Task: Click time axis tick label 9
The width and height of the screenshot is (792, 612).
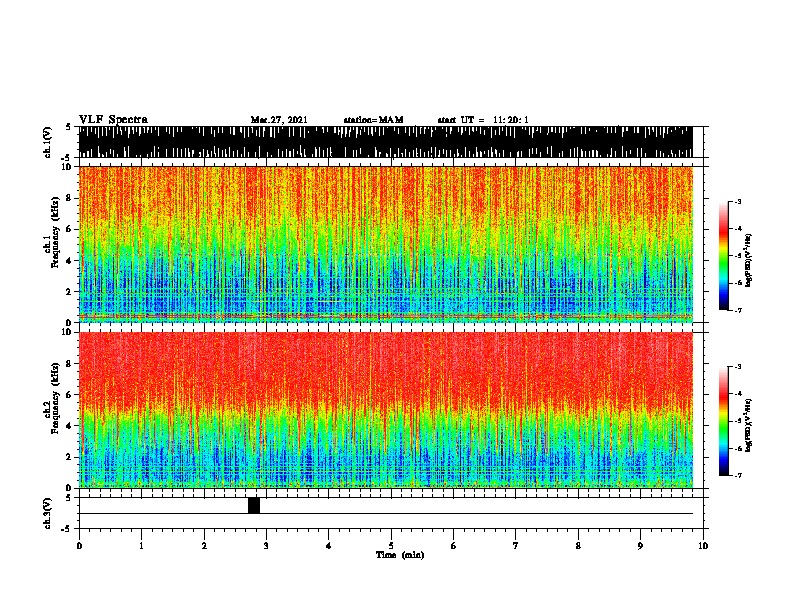Action: (640, 545)
